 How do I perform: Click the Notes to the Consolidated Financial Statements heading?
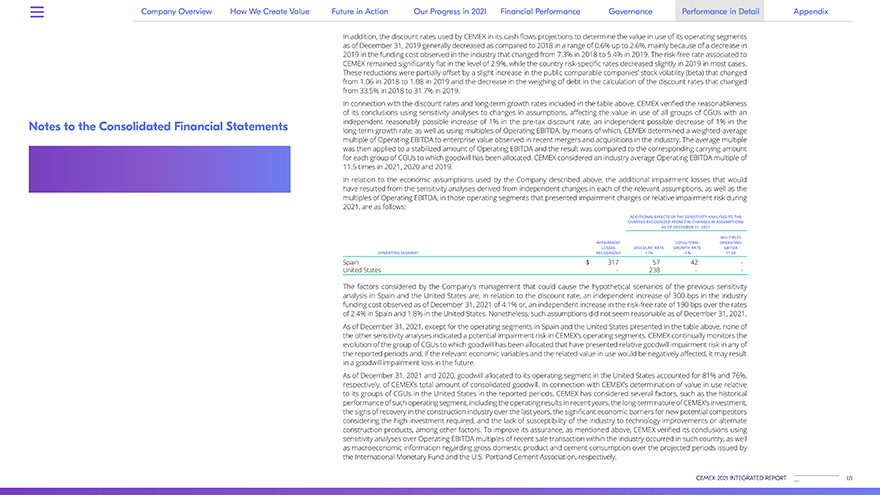point(158,127)
